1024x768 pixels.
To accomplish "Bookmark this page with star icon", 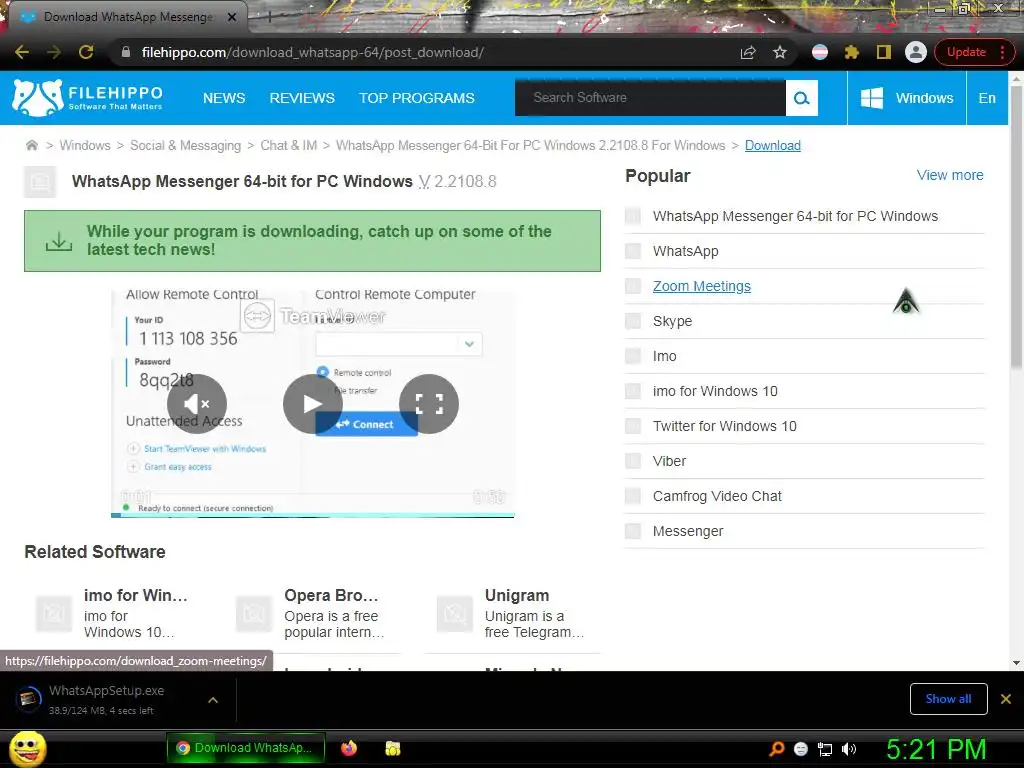I will click(x=780, y=52).
